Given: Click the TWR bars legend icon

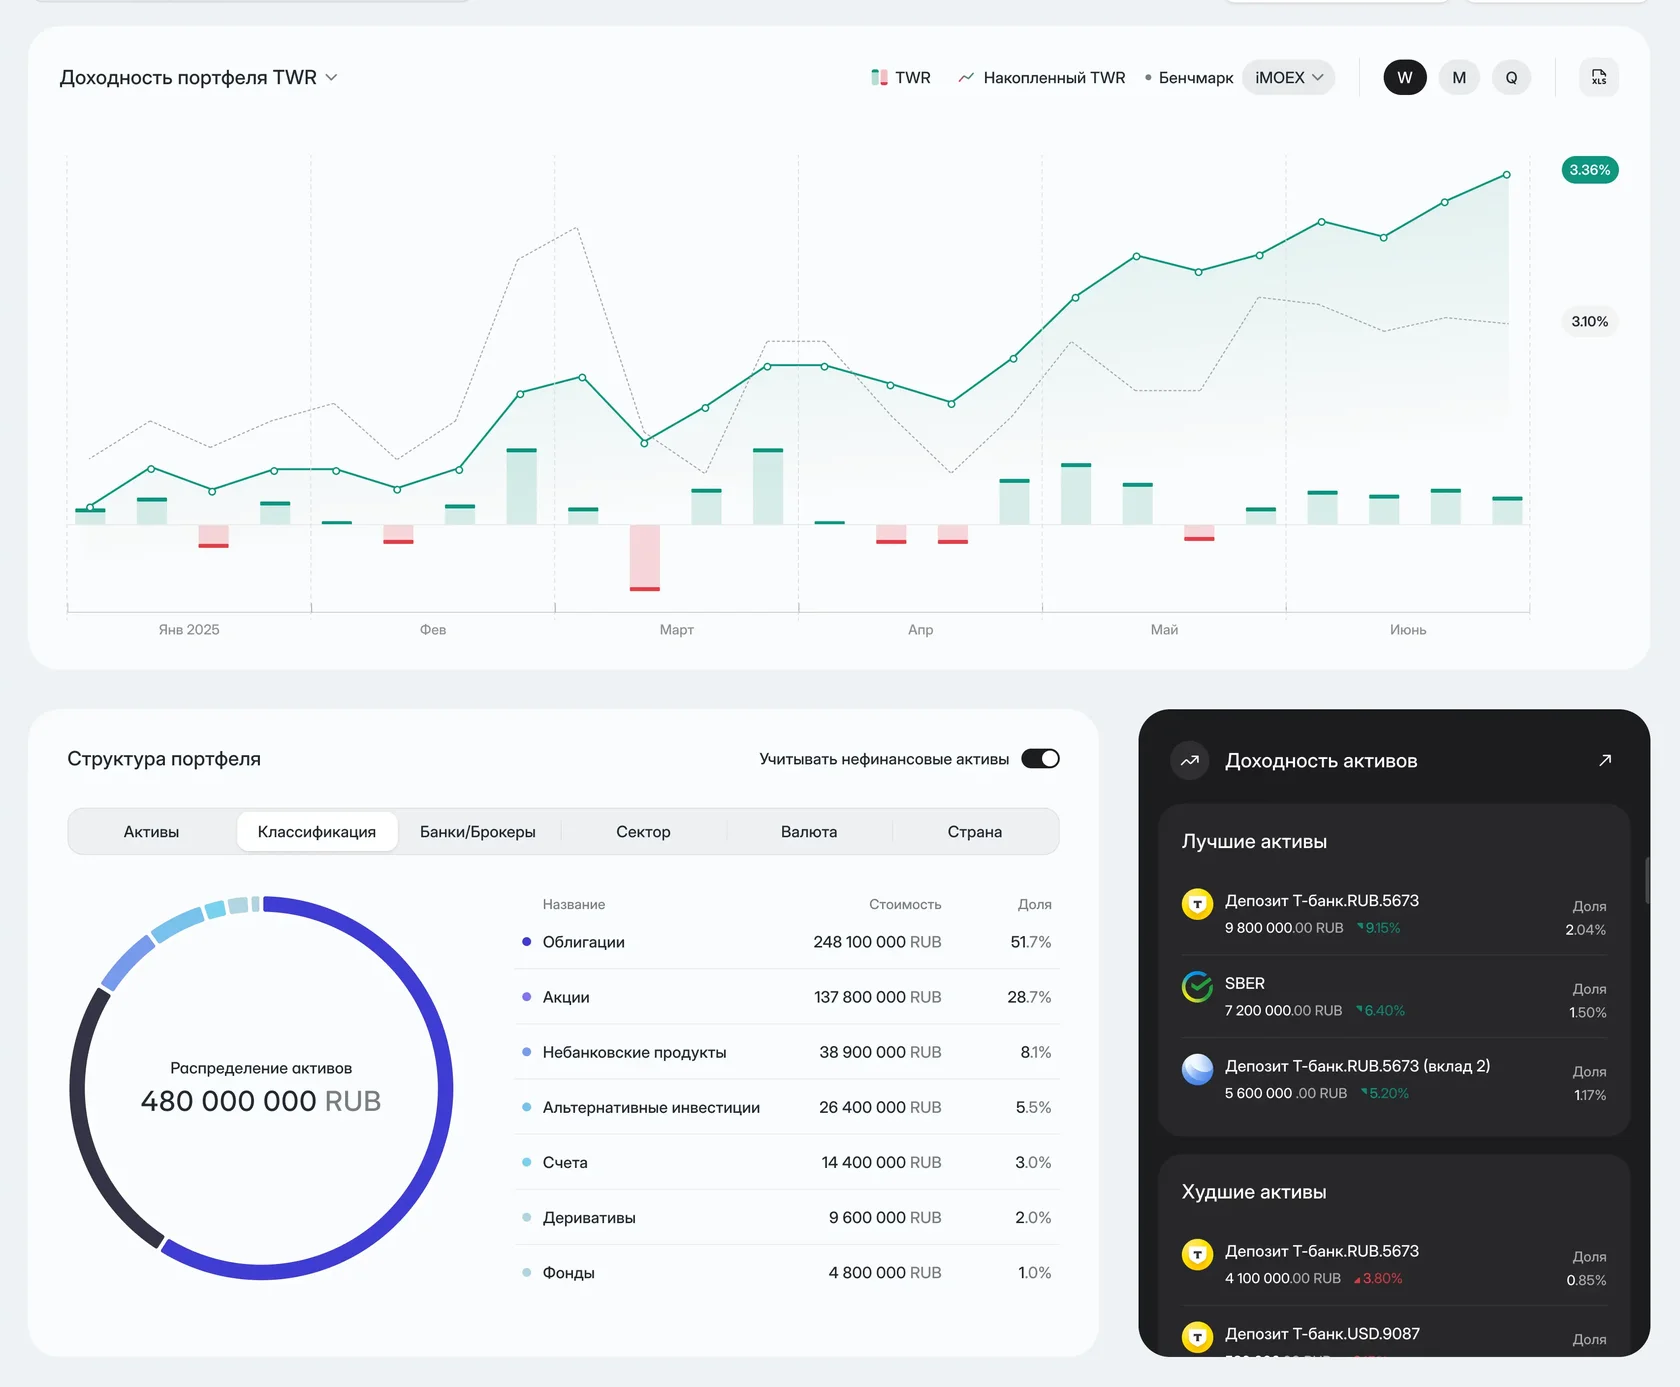Looking at the screenshot, I should 879,77.
